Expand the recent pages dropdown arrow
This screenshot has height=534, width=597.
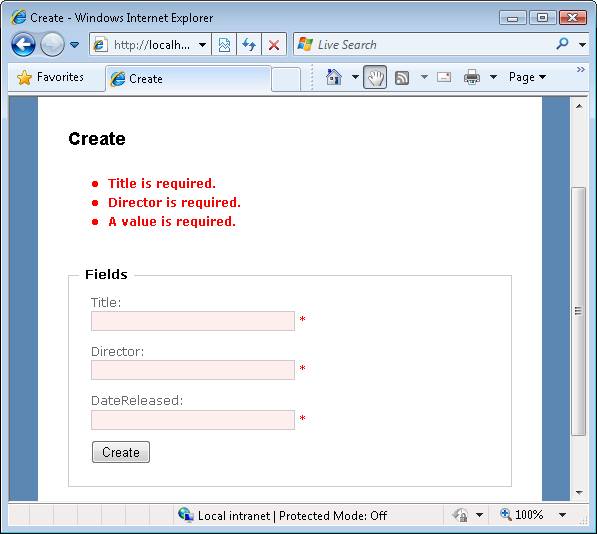[75, 45]
